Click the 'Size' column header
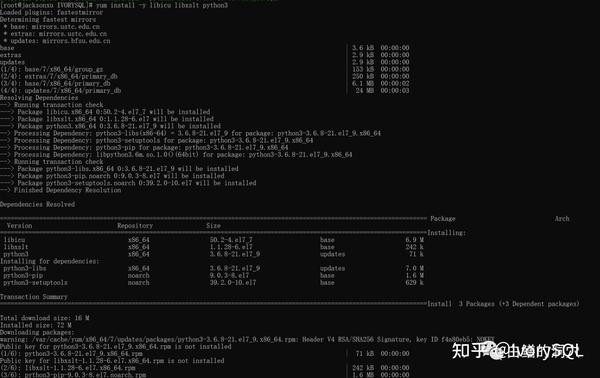The image size is (600, 378). pos(214,226)
